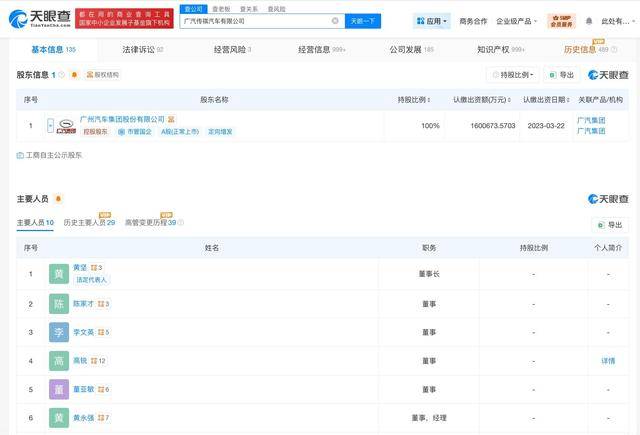
Task: Switch to the 法律诉讼 tab
Action: 142,49
